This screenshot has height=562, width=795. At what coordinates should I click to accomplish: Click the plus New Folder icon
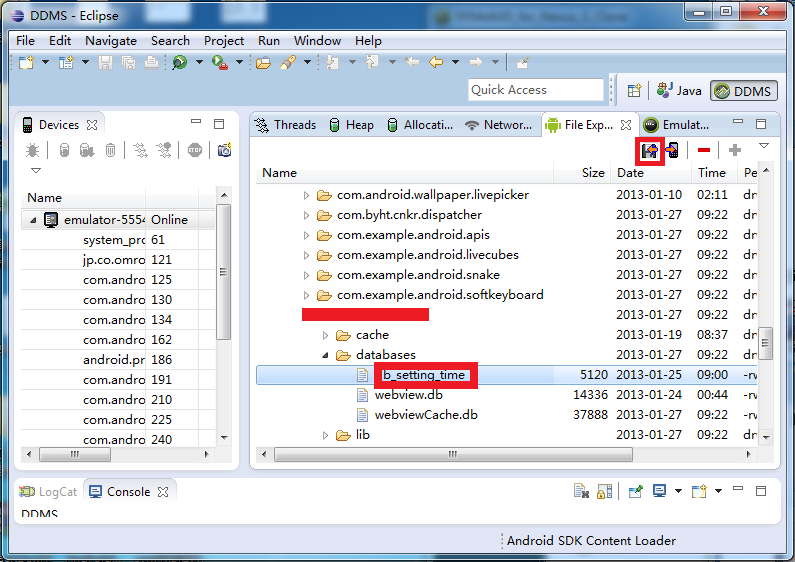tap(735, 150)
